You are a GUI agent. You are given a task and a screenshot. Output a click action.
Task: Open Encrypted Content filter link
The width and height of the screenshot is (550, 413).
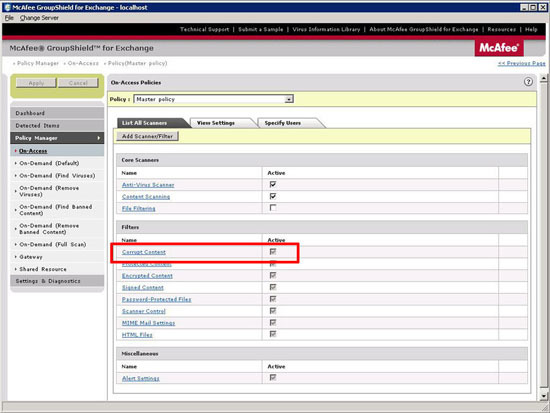[x=147, y=276]
